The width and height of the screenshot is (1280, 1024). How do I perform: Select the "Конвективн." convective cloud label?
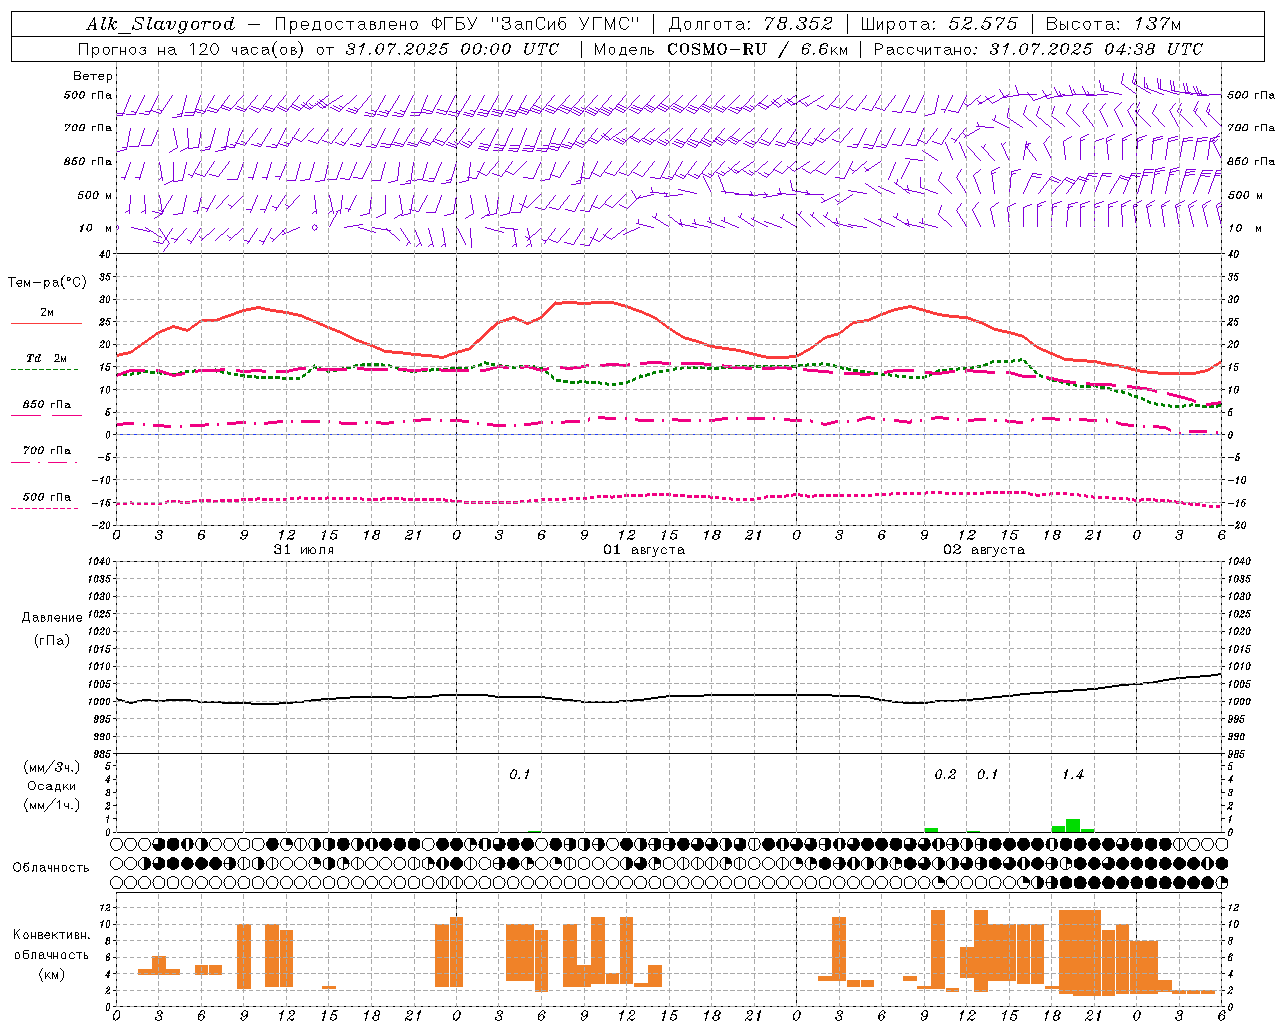51,935
